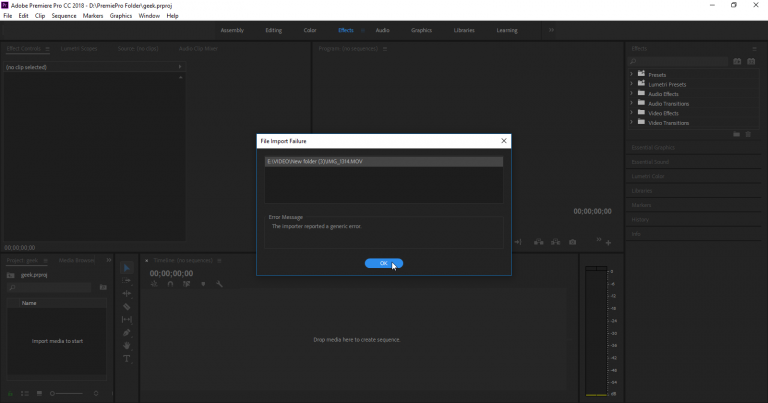768x403 pixels.
Task: Open the Sequence menu
Action: [x=64, y=16]
